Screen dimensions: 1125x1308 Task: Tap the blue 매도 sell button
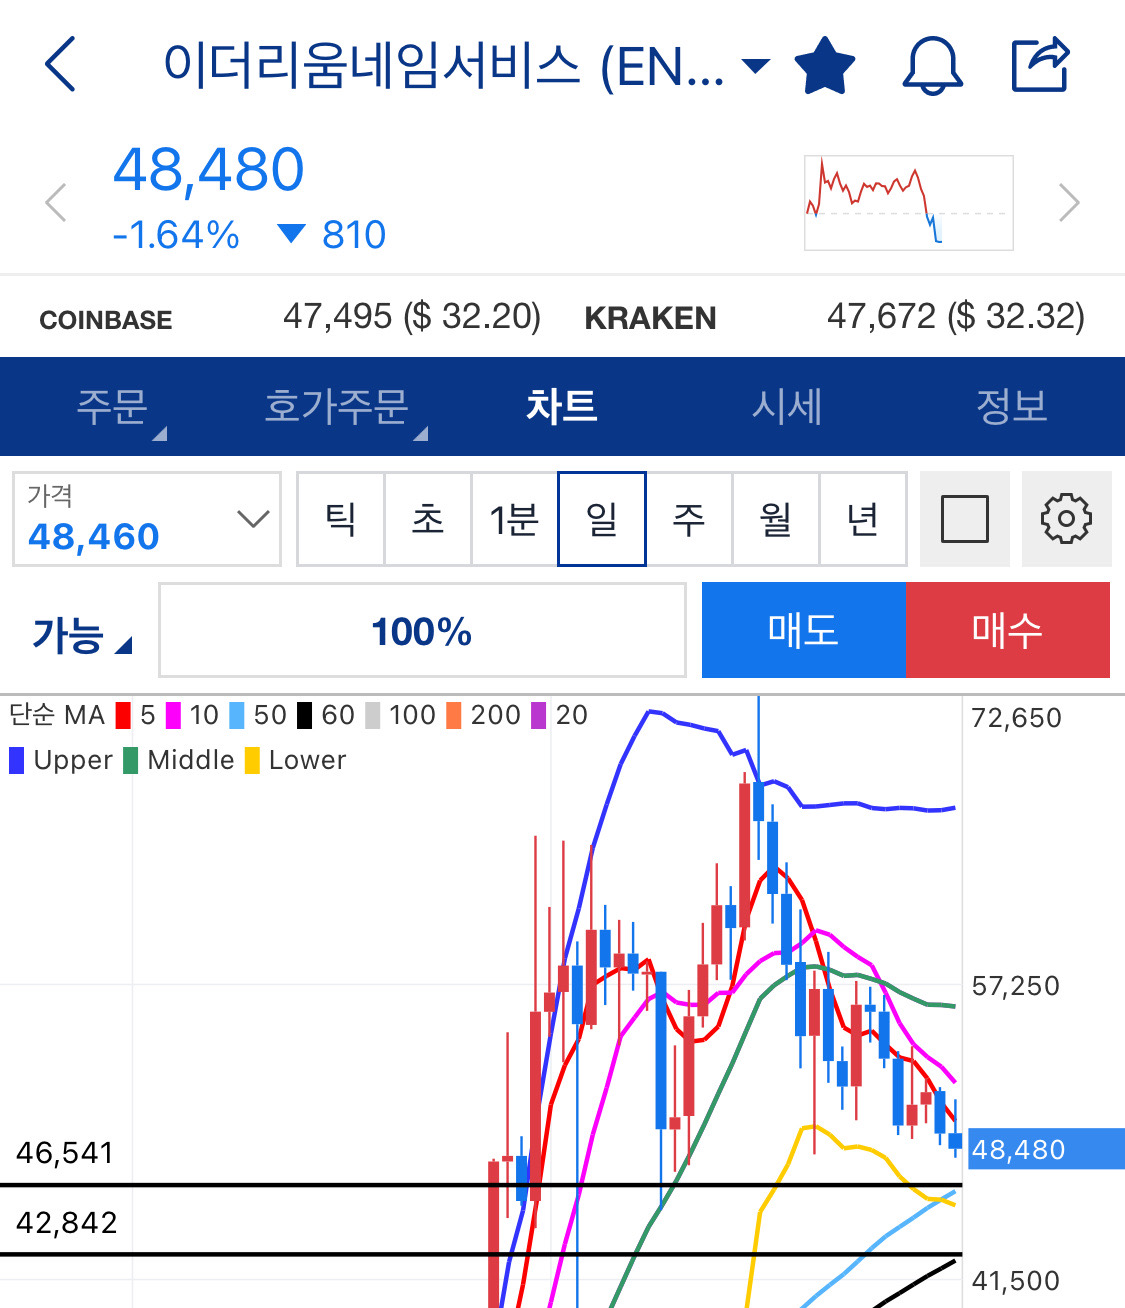804,630
